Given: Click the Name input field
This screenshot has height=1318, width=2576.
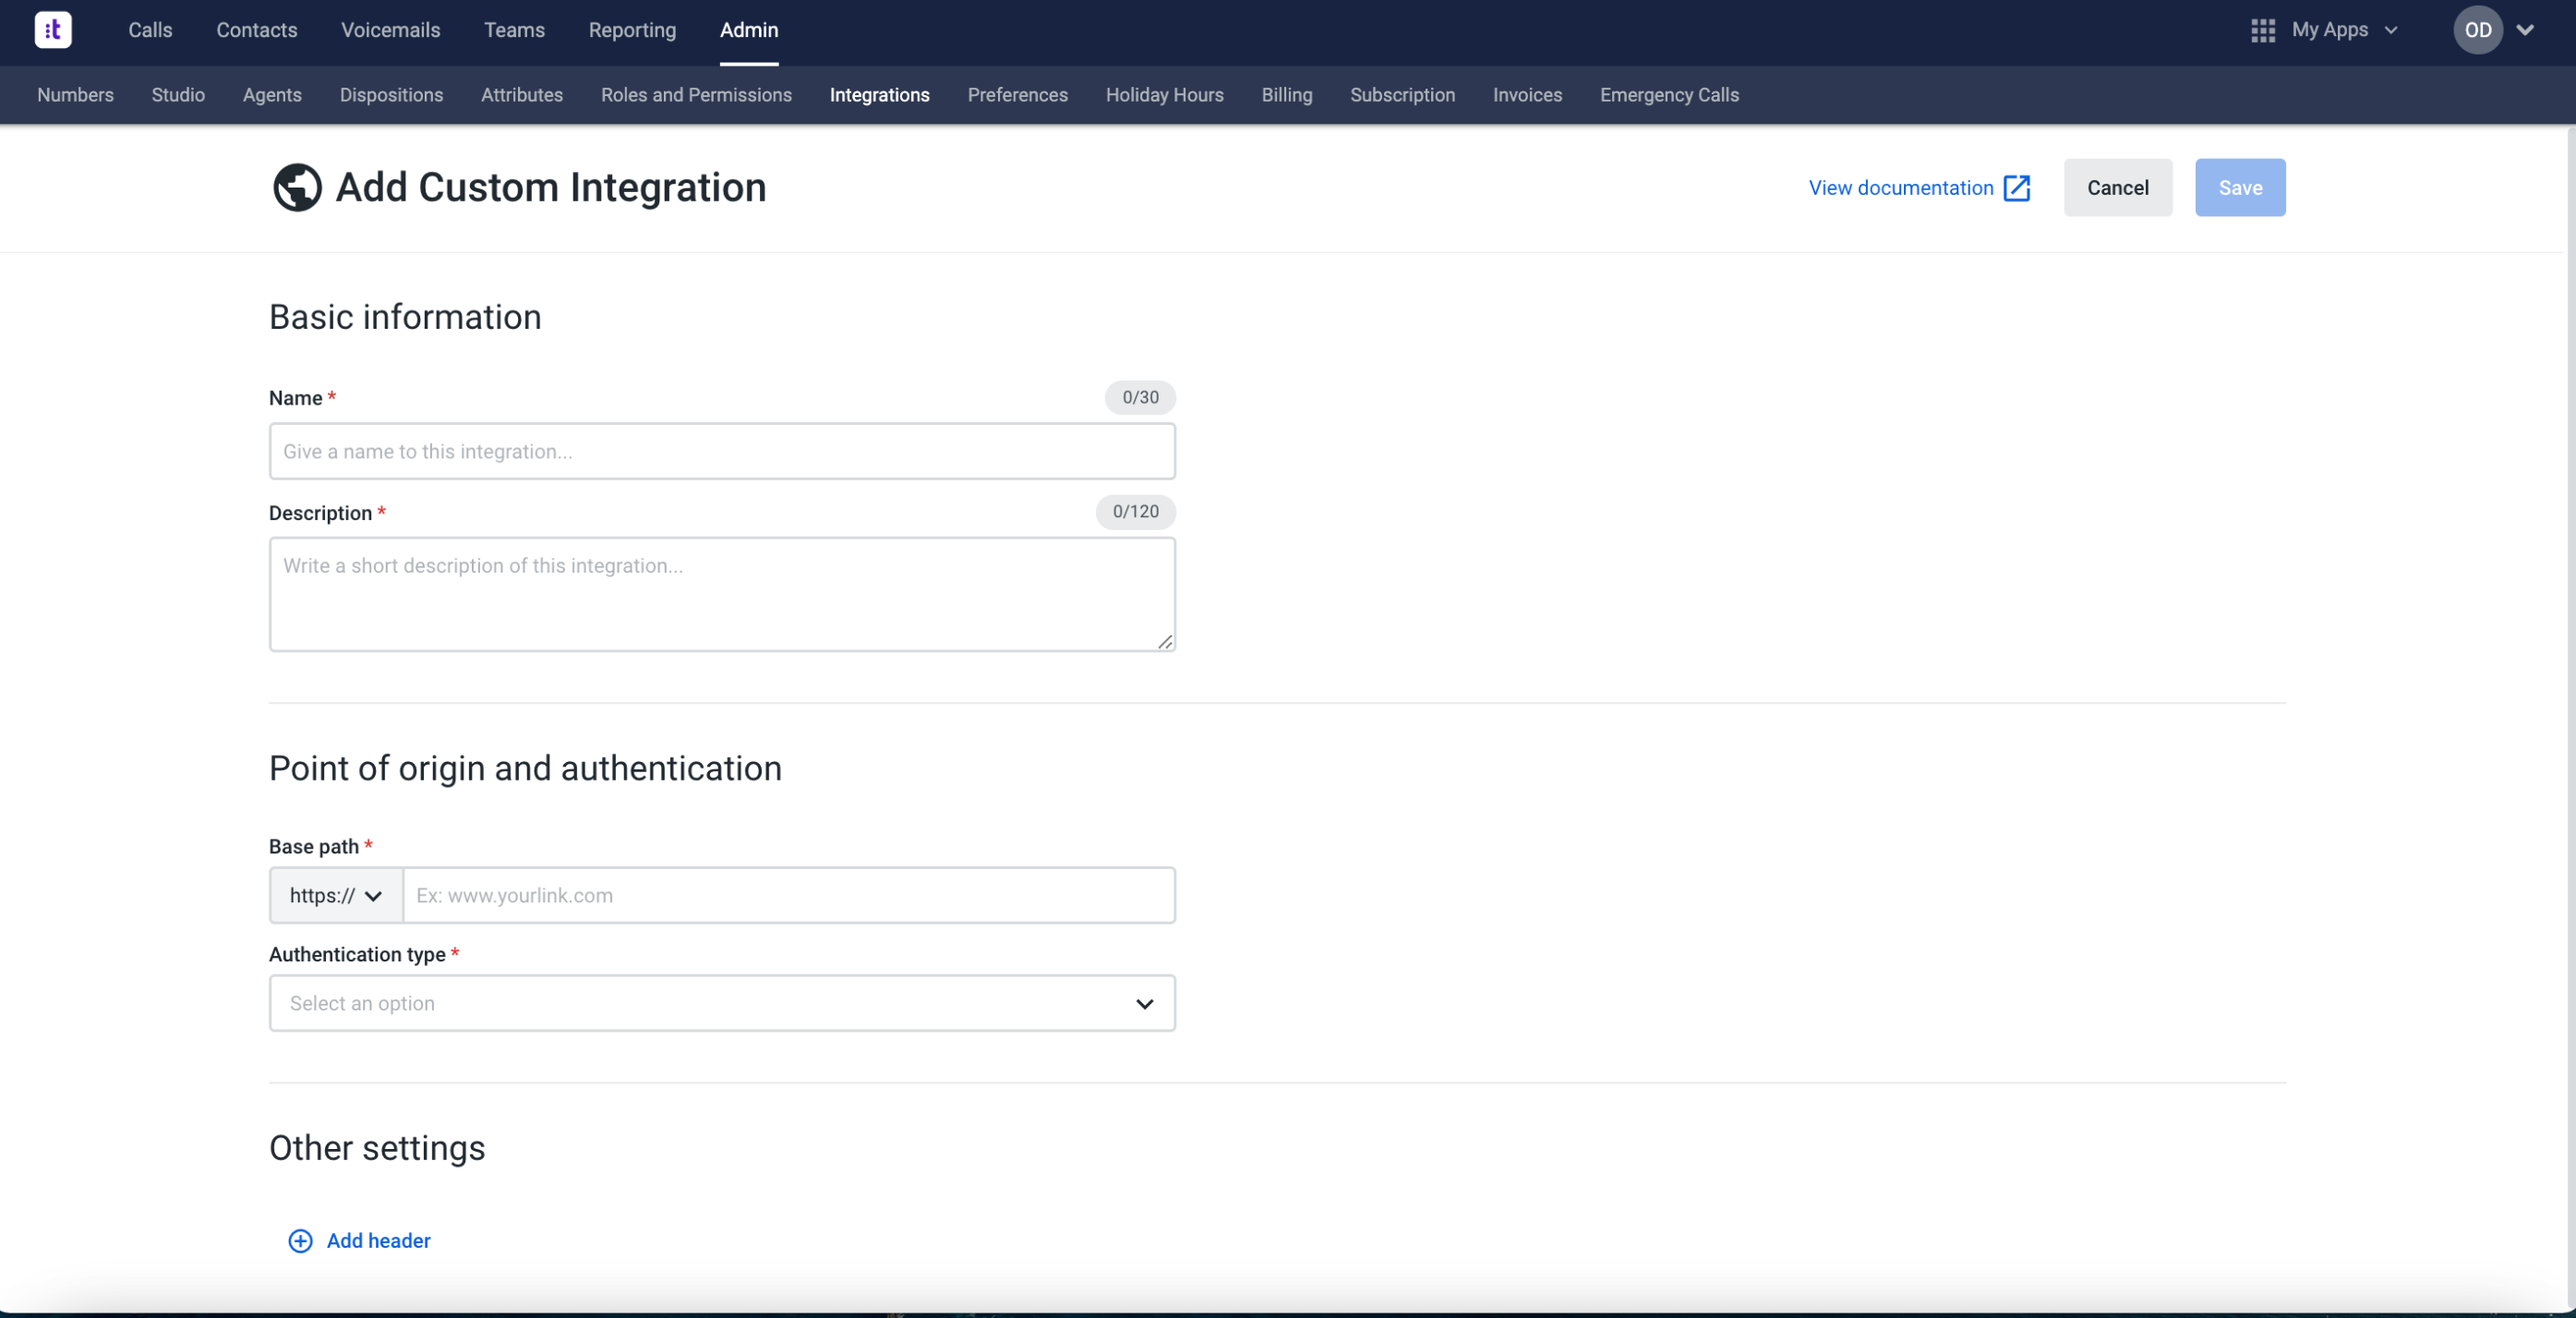Looking at the screenshot, I should coord(722,451).
